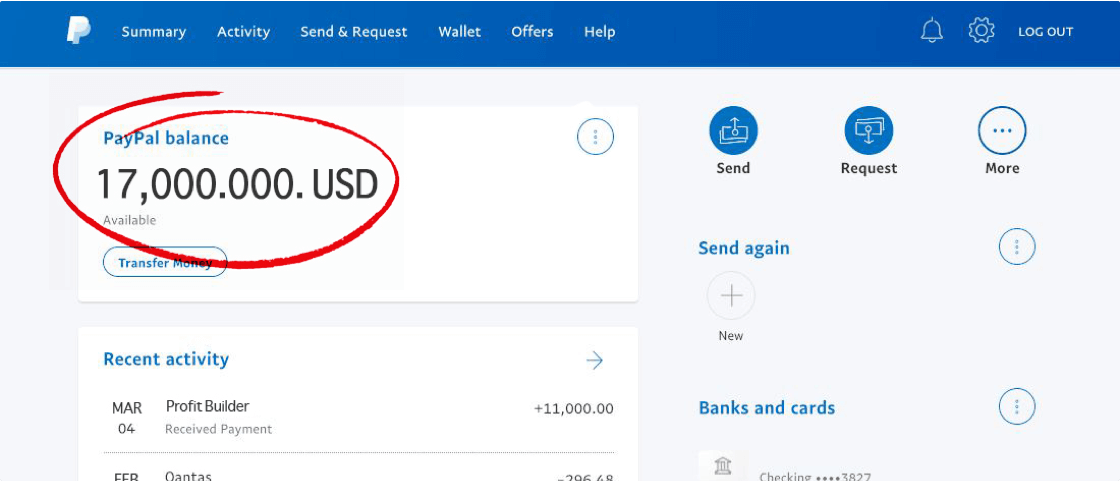The height and width of the screenshot is (482, 1120).
Task: Open PayPal balance options menu
Action: [595, 136]
